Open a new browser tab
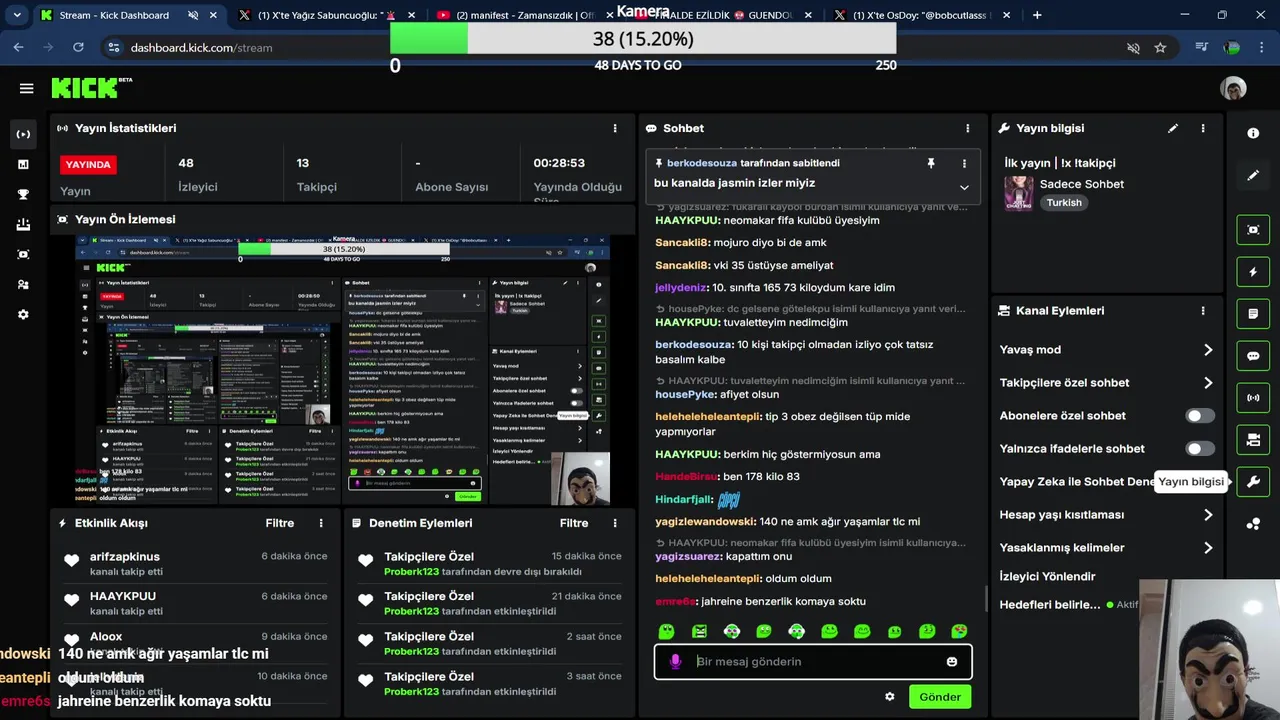This screenshot has height=720, width=1280. (1037, 15)
